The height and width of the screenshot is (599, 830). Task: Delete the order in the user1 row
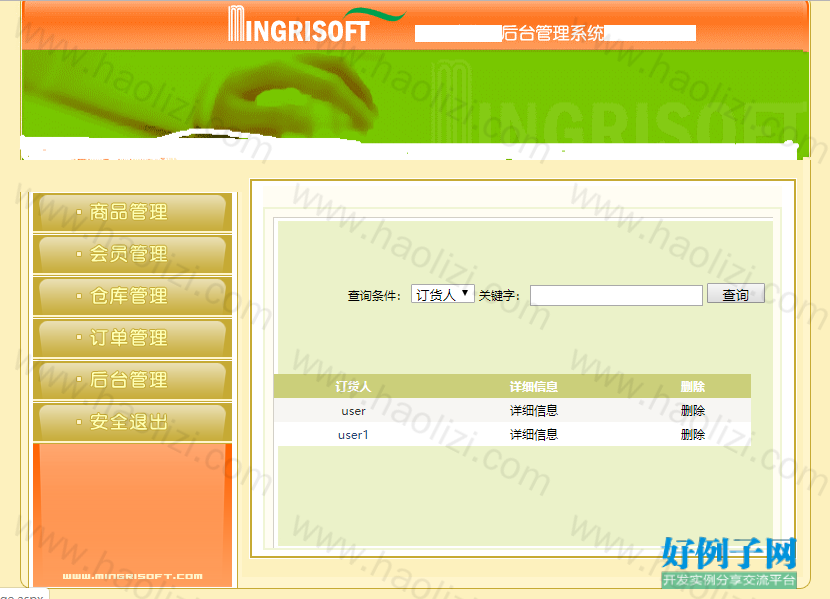click(x=692, y=434)
